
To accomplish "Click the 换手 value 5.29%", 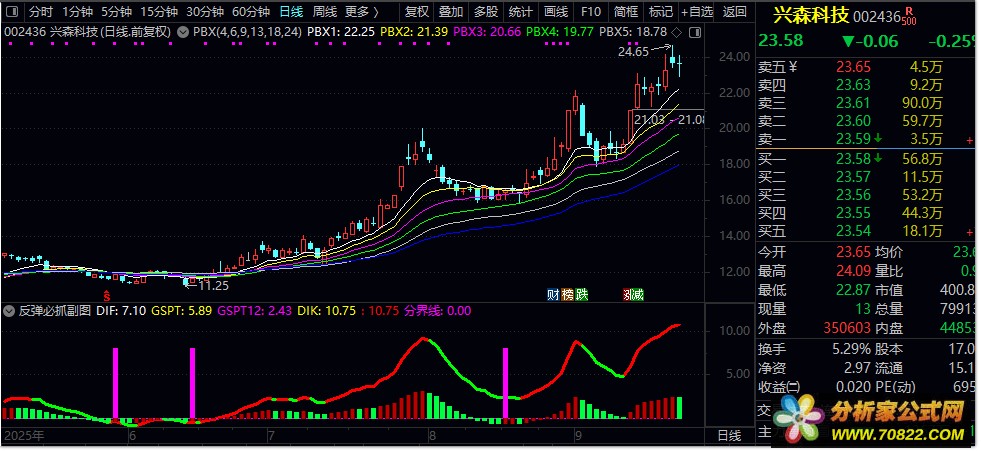I will (x=849, y=350).
